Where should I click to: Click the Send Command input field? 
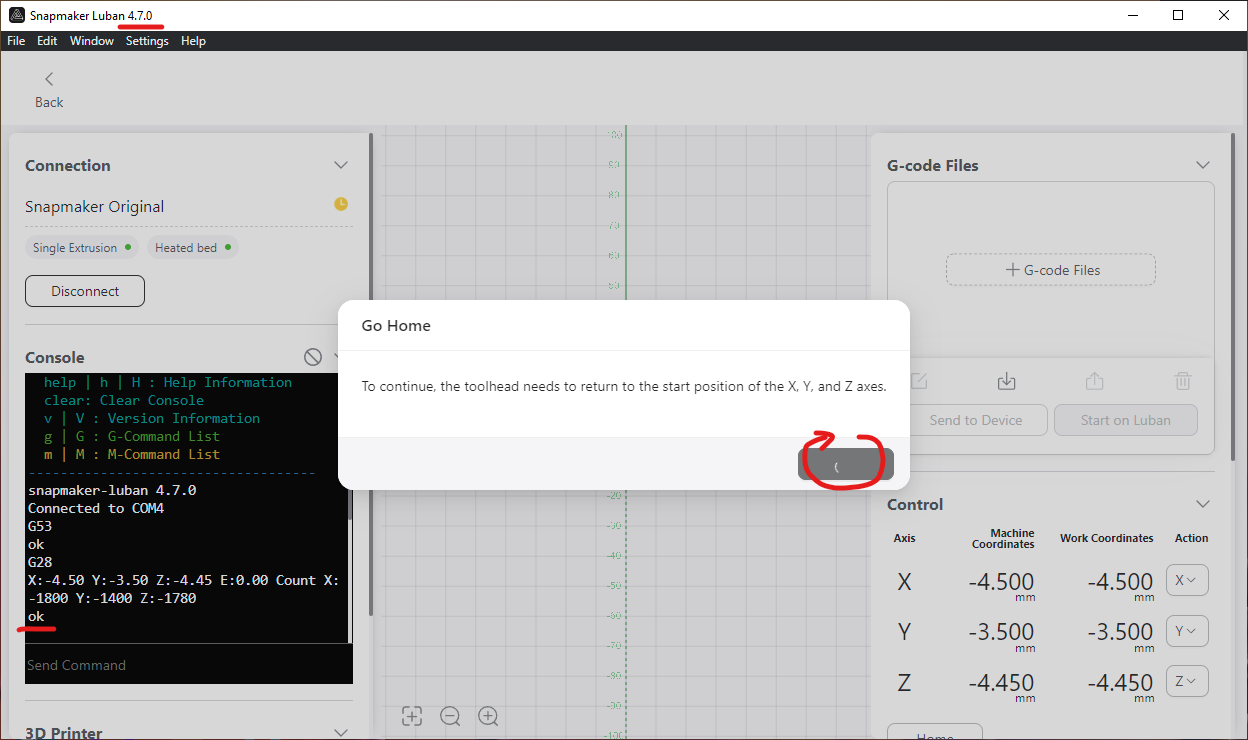pos(189,665)
